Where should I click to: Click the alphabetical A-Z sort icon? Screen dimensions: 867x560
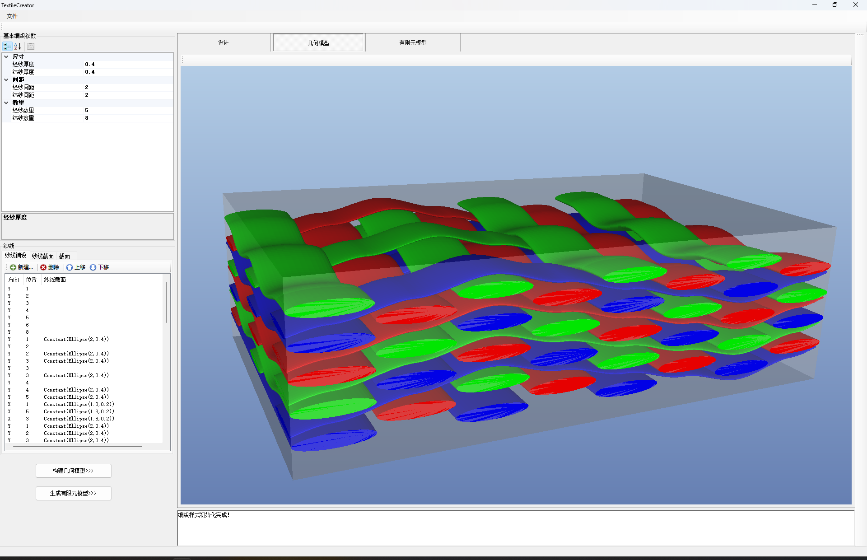[x=17, y=46]
